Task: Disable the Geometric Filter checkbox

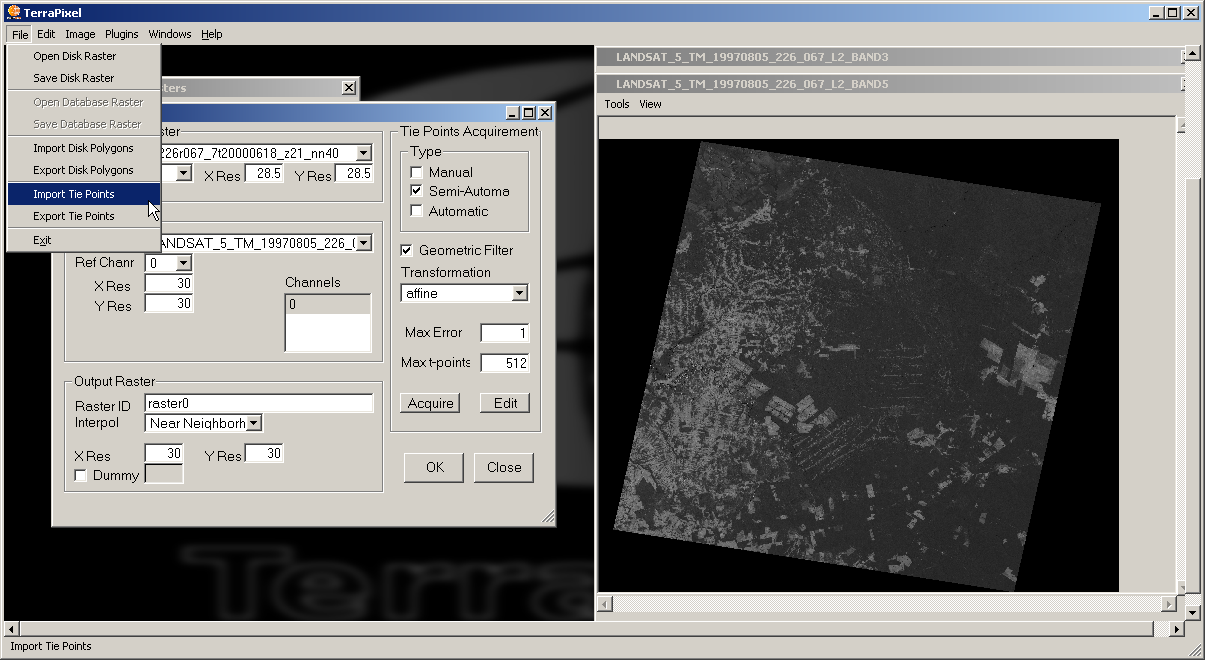Action: coord(407,251)
